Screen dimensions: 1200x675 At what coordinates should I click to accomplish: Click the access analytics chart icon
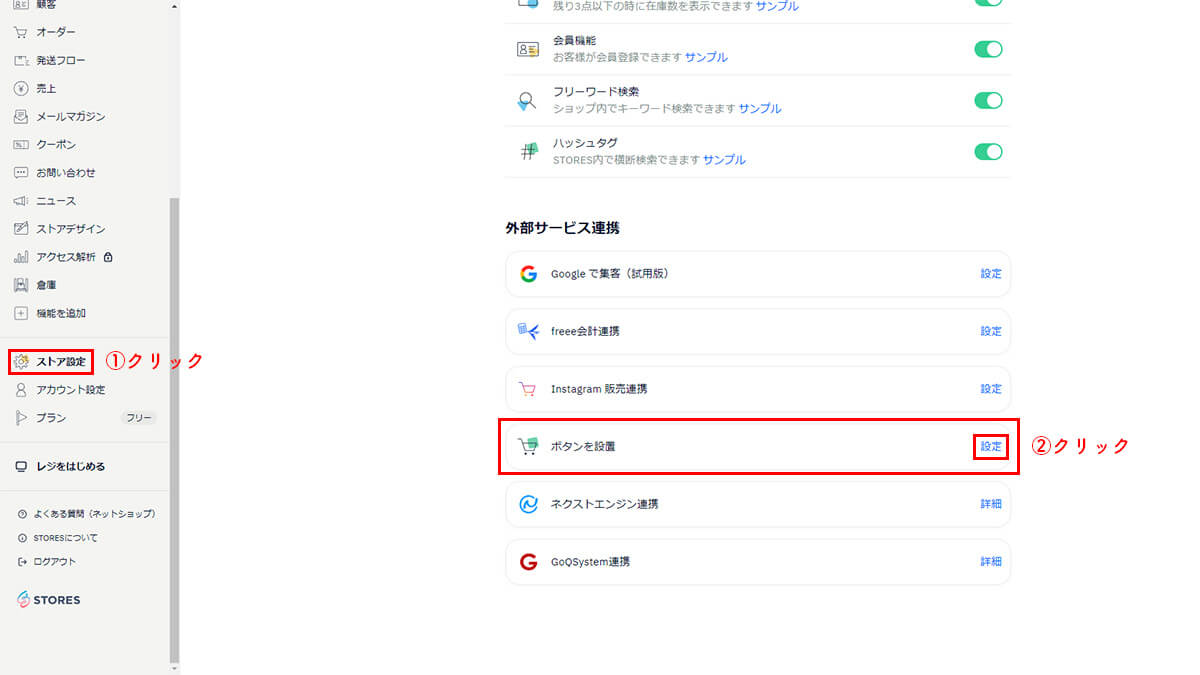(x=21, y=257)
